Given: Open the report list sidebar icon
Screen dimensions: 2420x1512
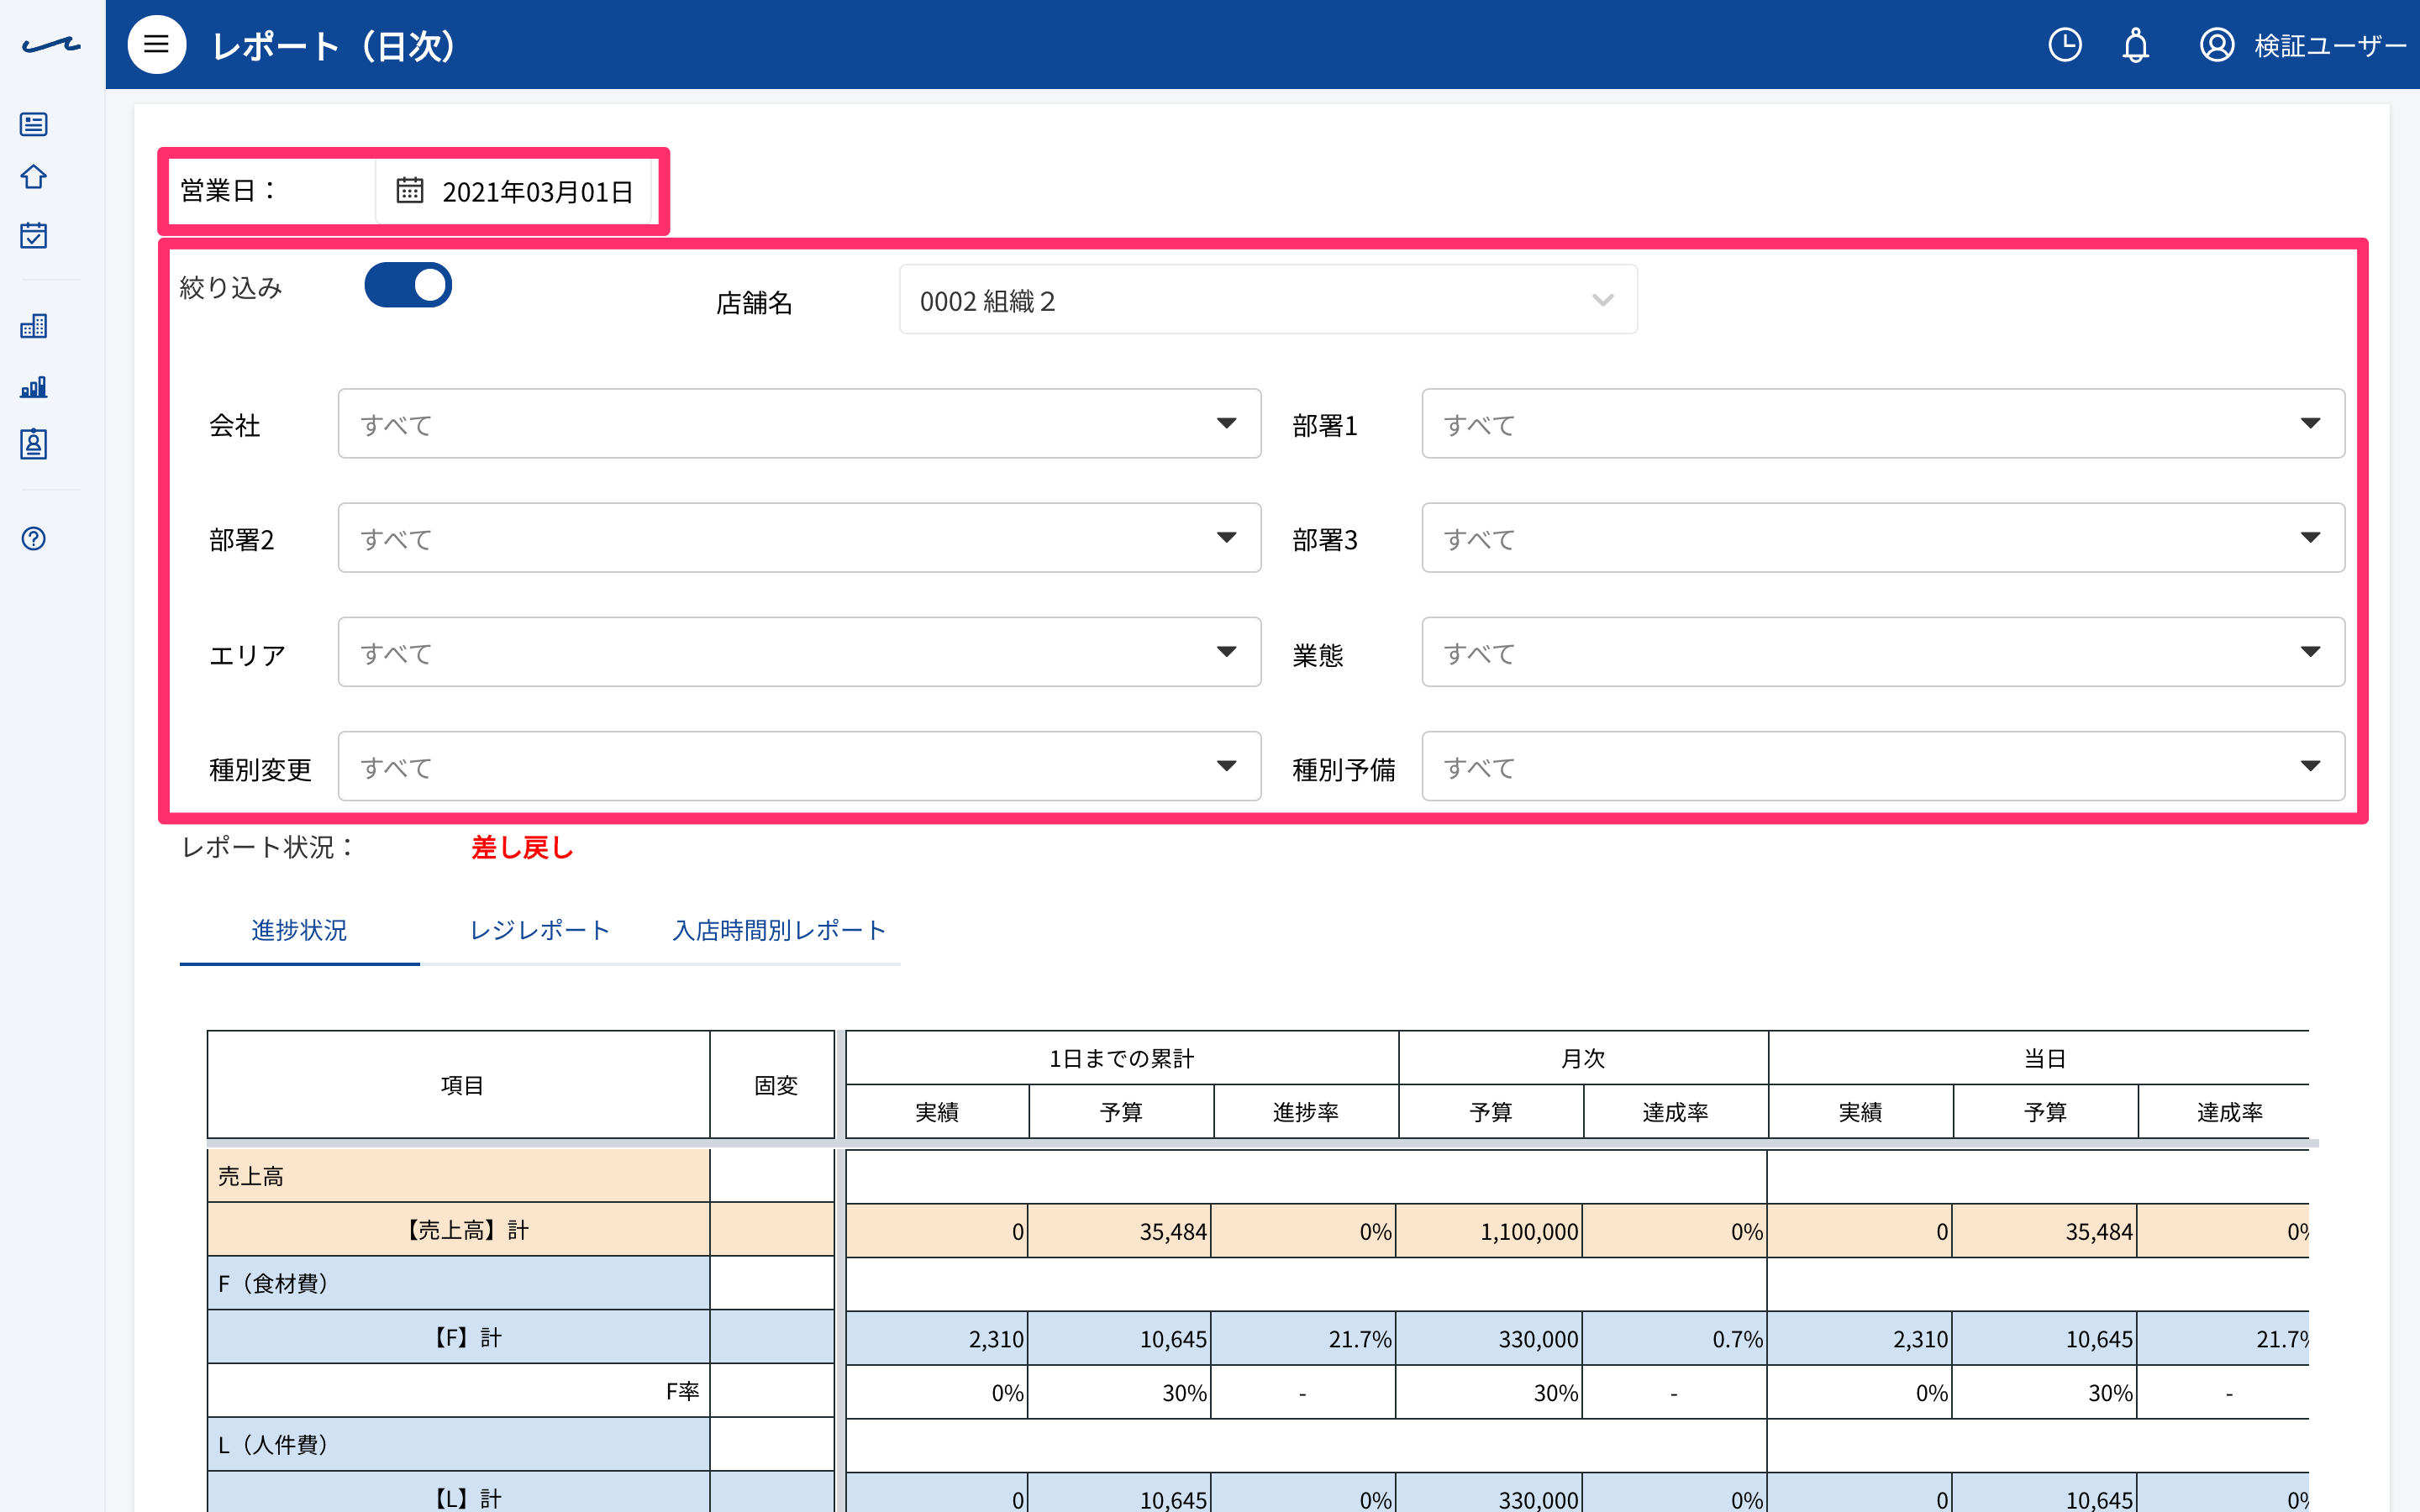Looking at the screenshot, I should (x=34, y=124).
